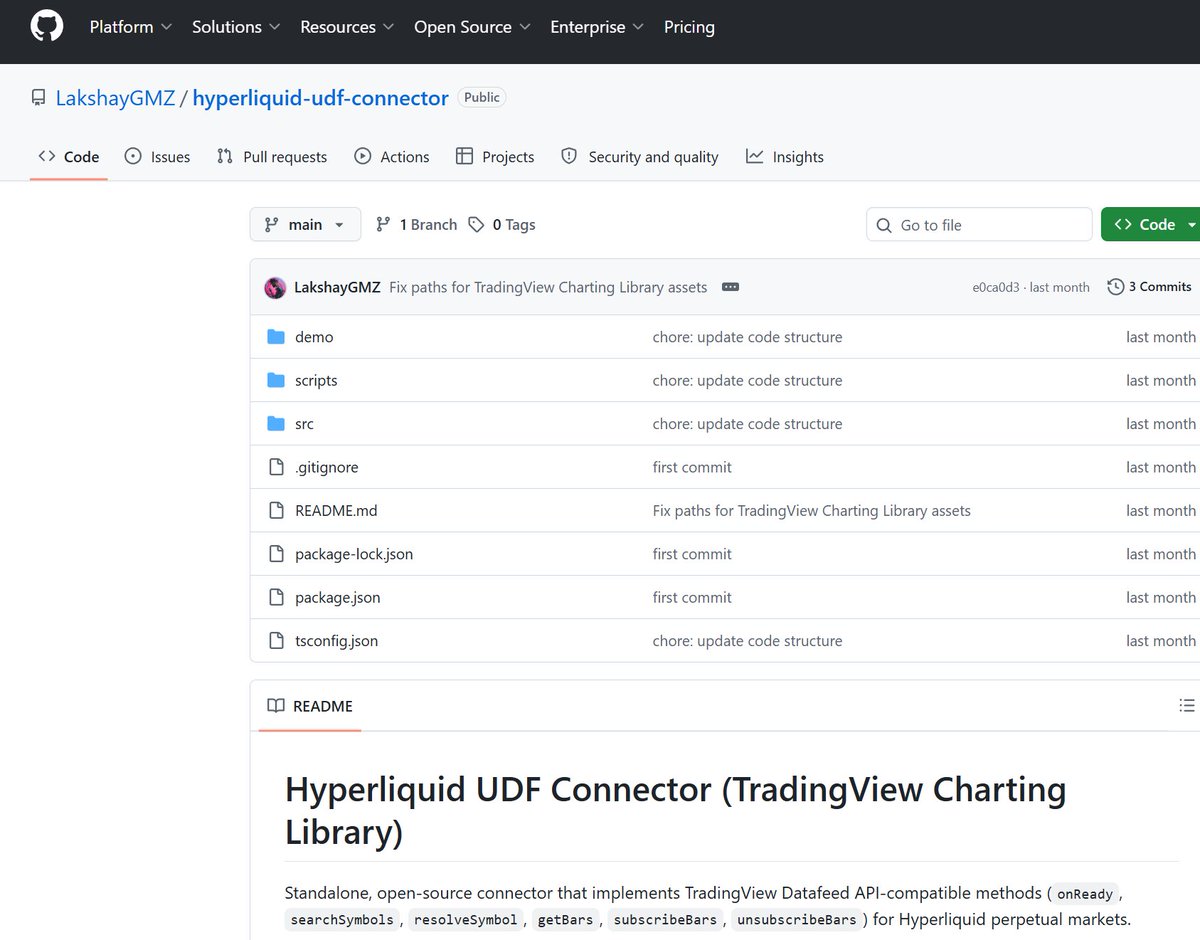Screen dimensions: 1200x940
Task: Open the hyperliquid-udf-connector repository link
Action: [320, 98]
